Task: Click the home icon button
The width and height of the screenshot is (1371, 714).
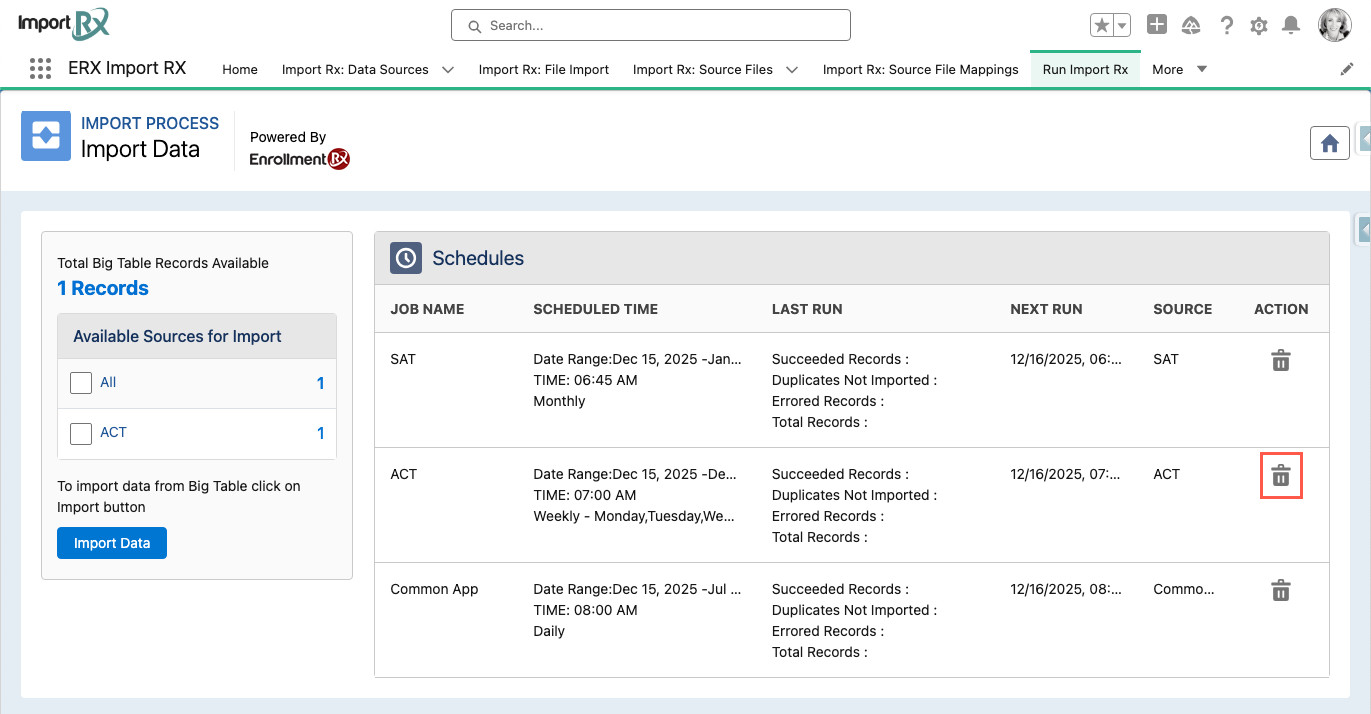Action: [1329, 144]
